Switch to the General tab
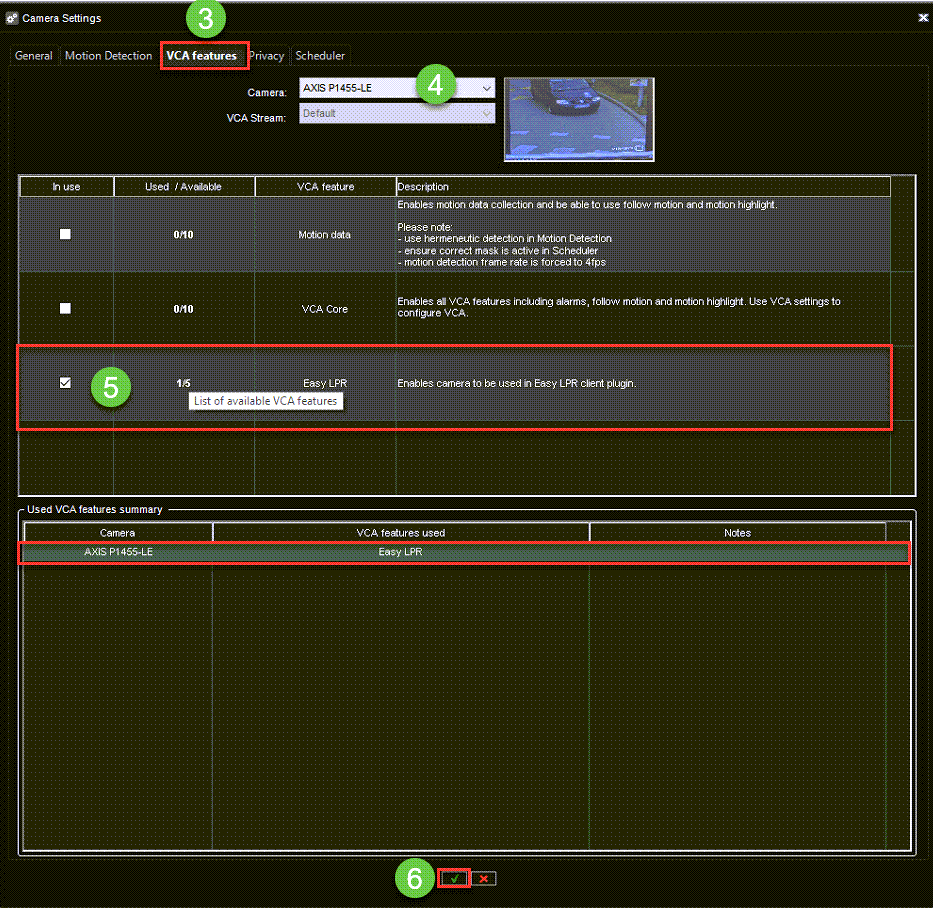The width and height of the screenshot is (933, 910). click(33, 56)
